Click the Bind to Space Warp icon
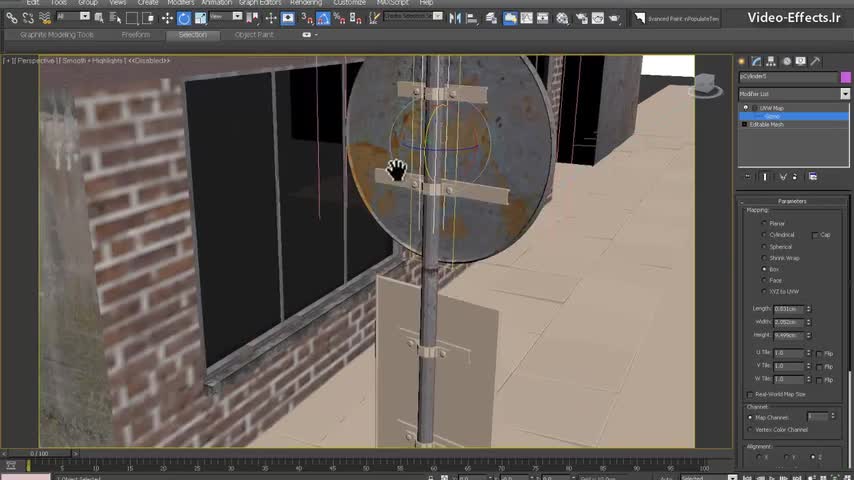Image resolution: width=854 pixels, height=480 pixels. pyautogui.click(x=45, y=18)
